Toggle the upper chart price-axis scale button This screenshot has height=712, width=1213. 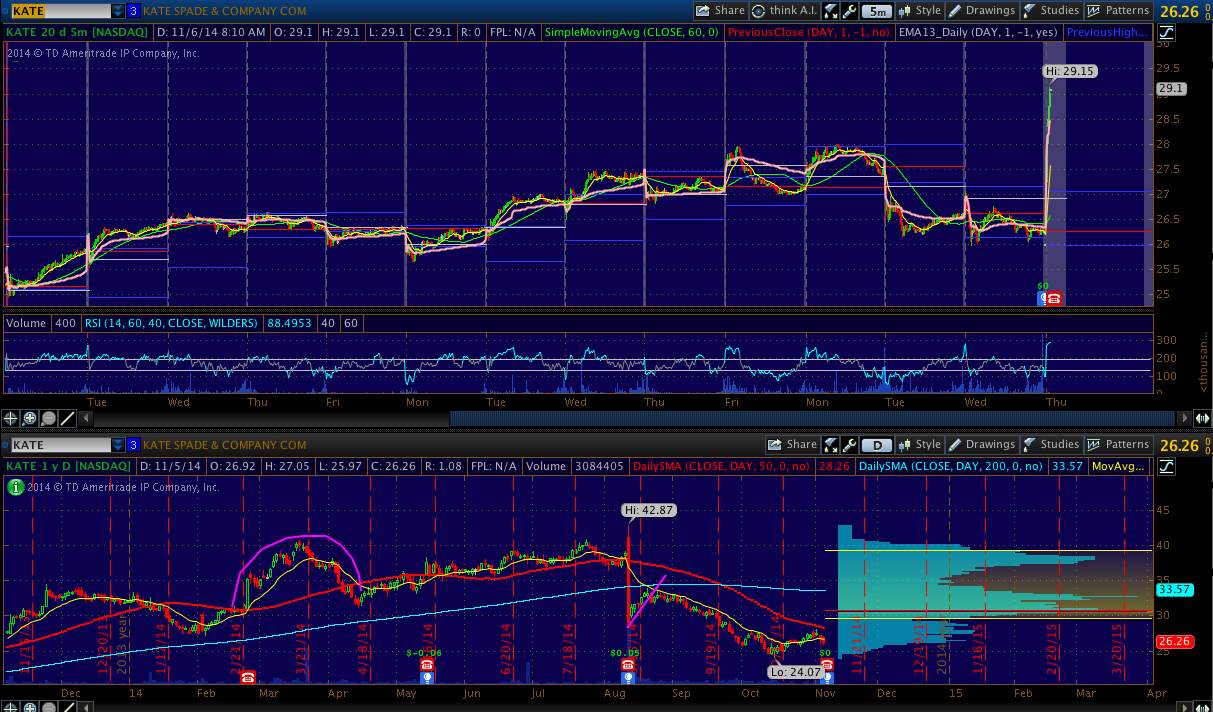coord(1167,32)
